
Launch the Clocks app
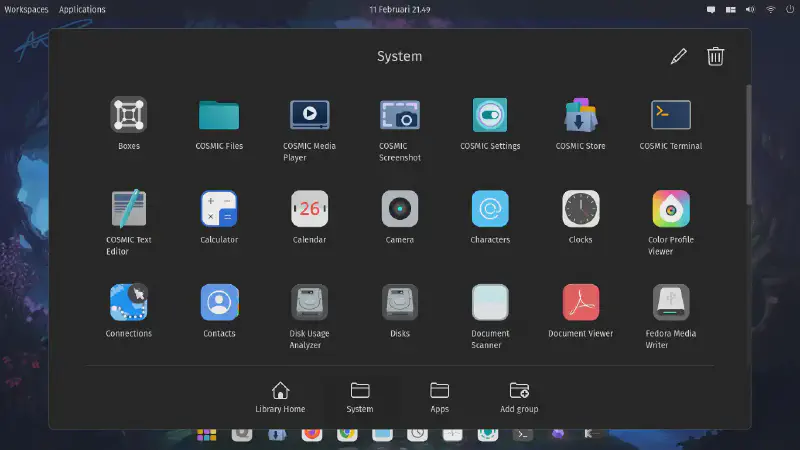[580, 209]
